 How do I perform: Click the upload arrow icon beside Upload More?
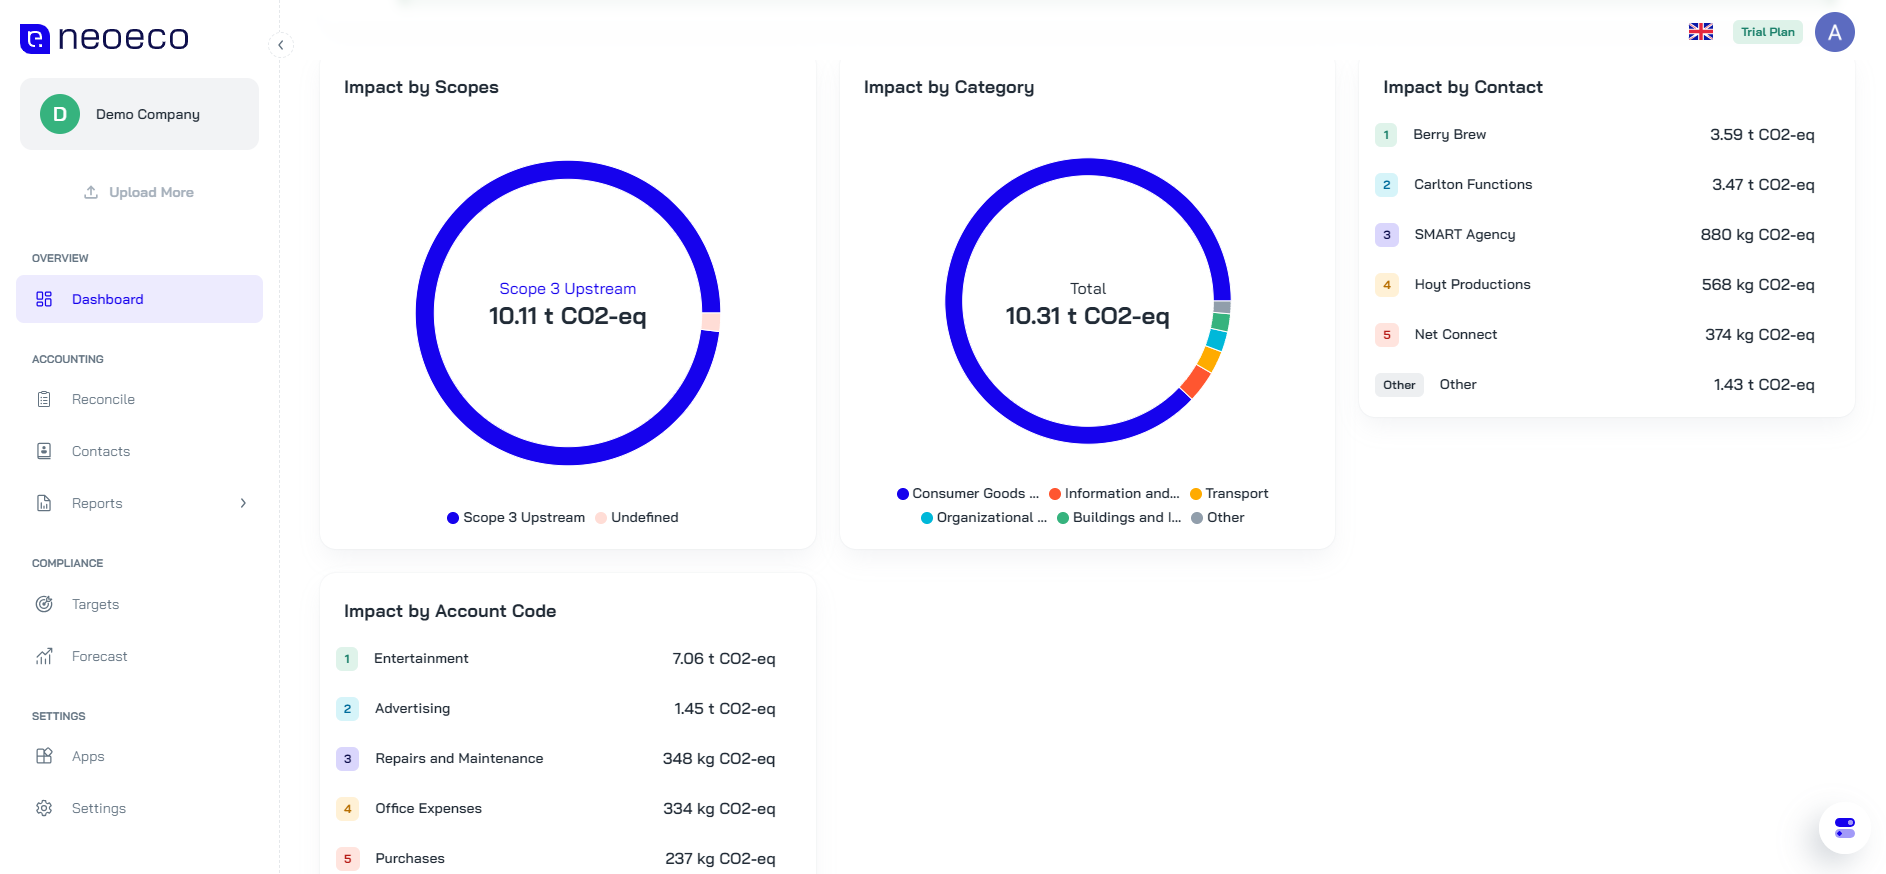click(91, 192)
